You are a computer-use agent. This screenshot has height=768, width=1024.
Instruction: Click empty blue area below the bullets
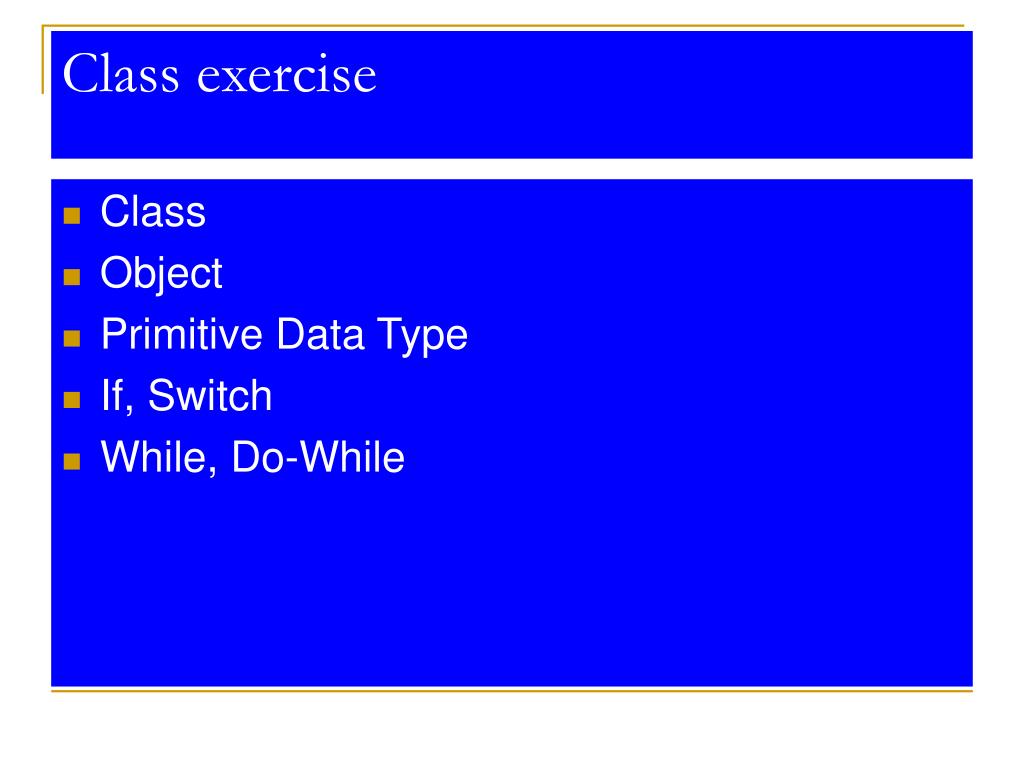pos(512,581)
